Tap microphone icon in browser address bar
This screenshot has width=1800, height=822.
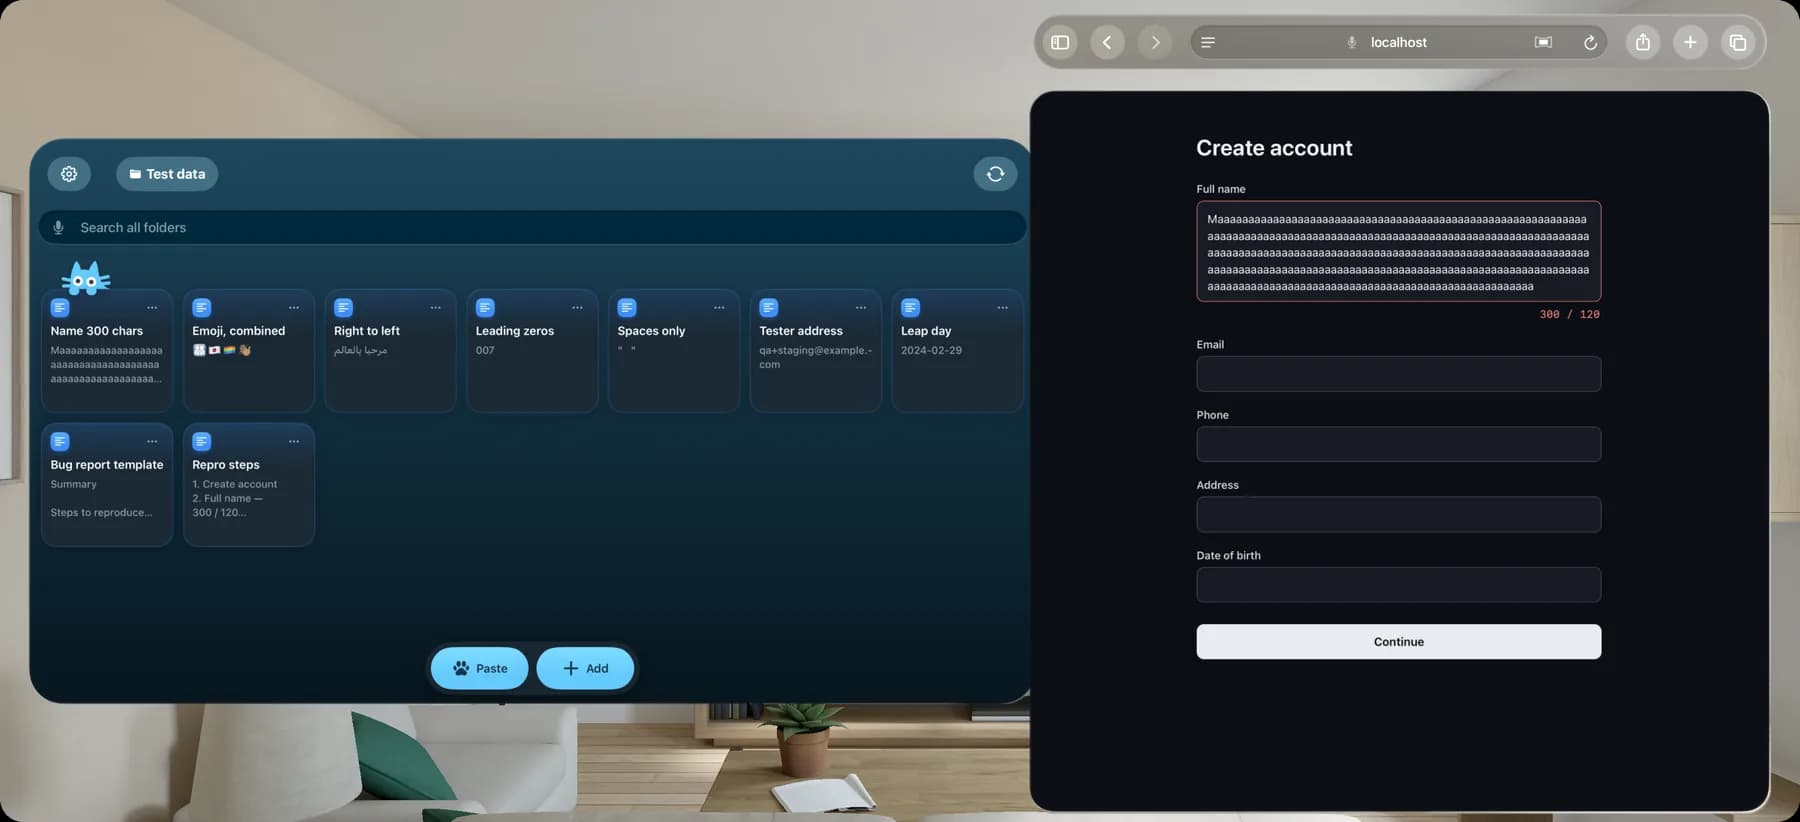tap(1352, 42)
